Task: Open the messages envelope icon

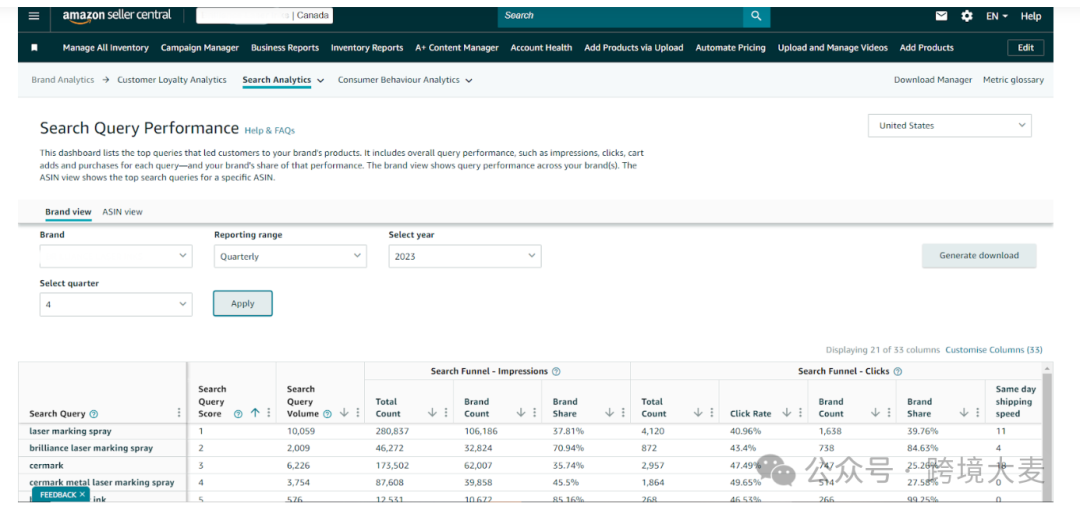Action: coord(942,16)
